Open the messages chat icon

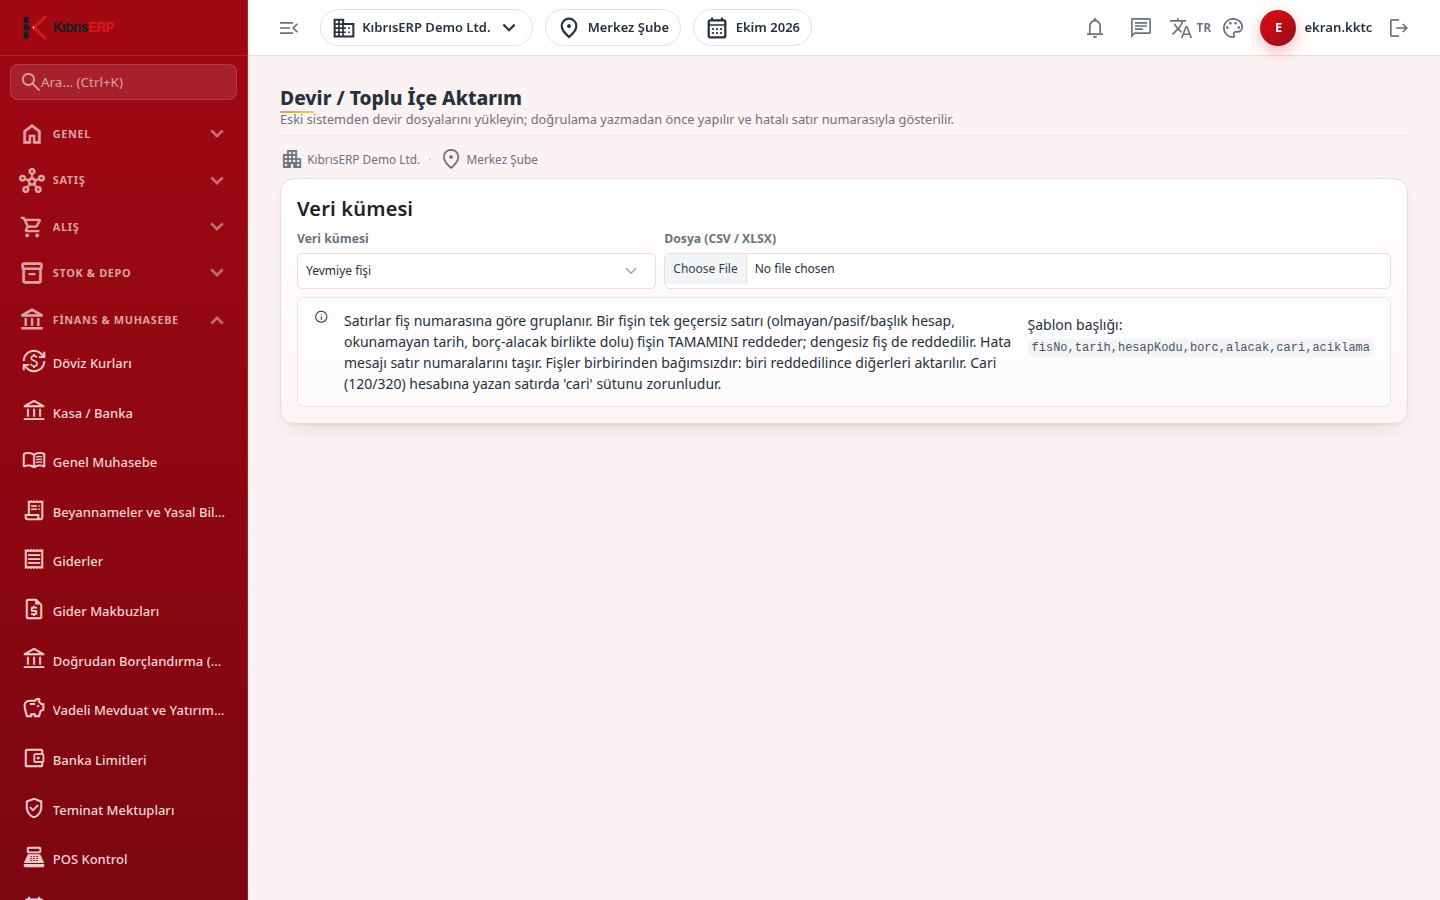click(x=1141, y=28)
